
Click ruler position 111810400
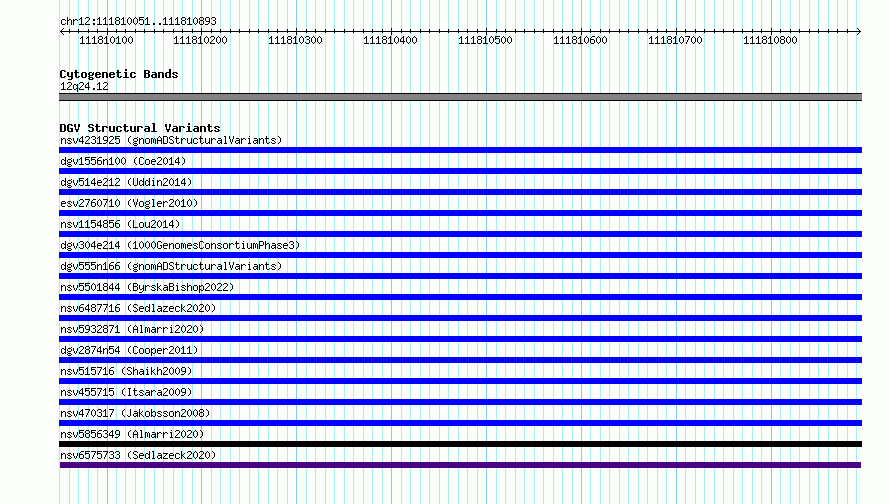coord(391,40)
